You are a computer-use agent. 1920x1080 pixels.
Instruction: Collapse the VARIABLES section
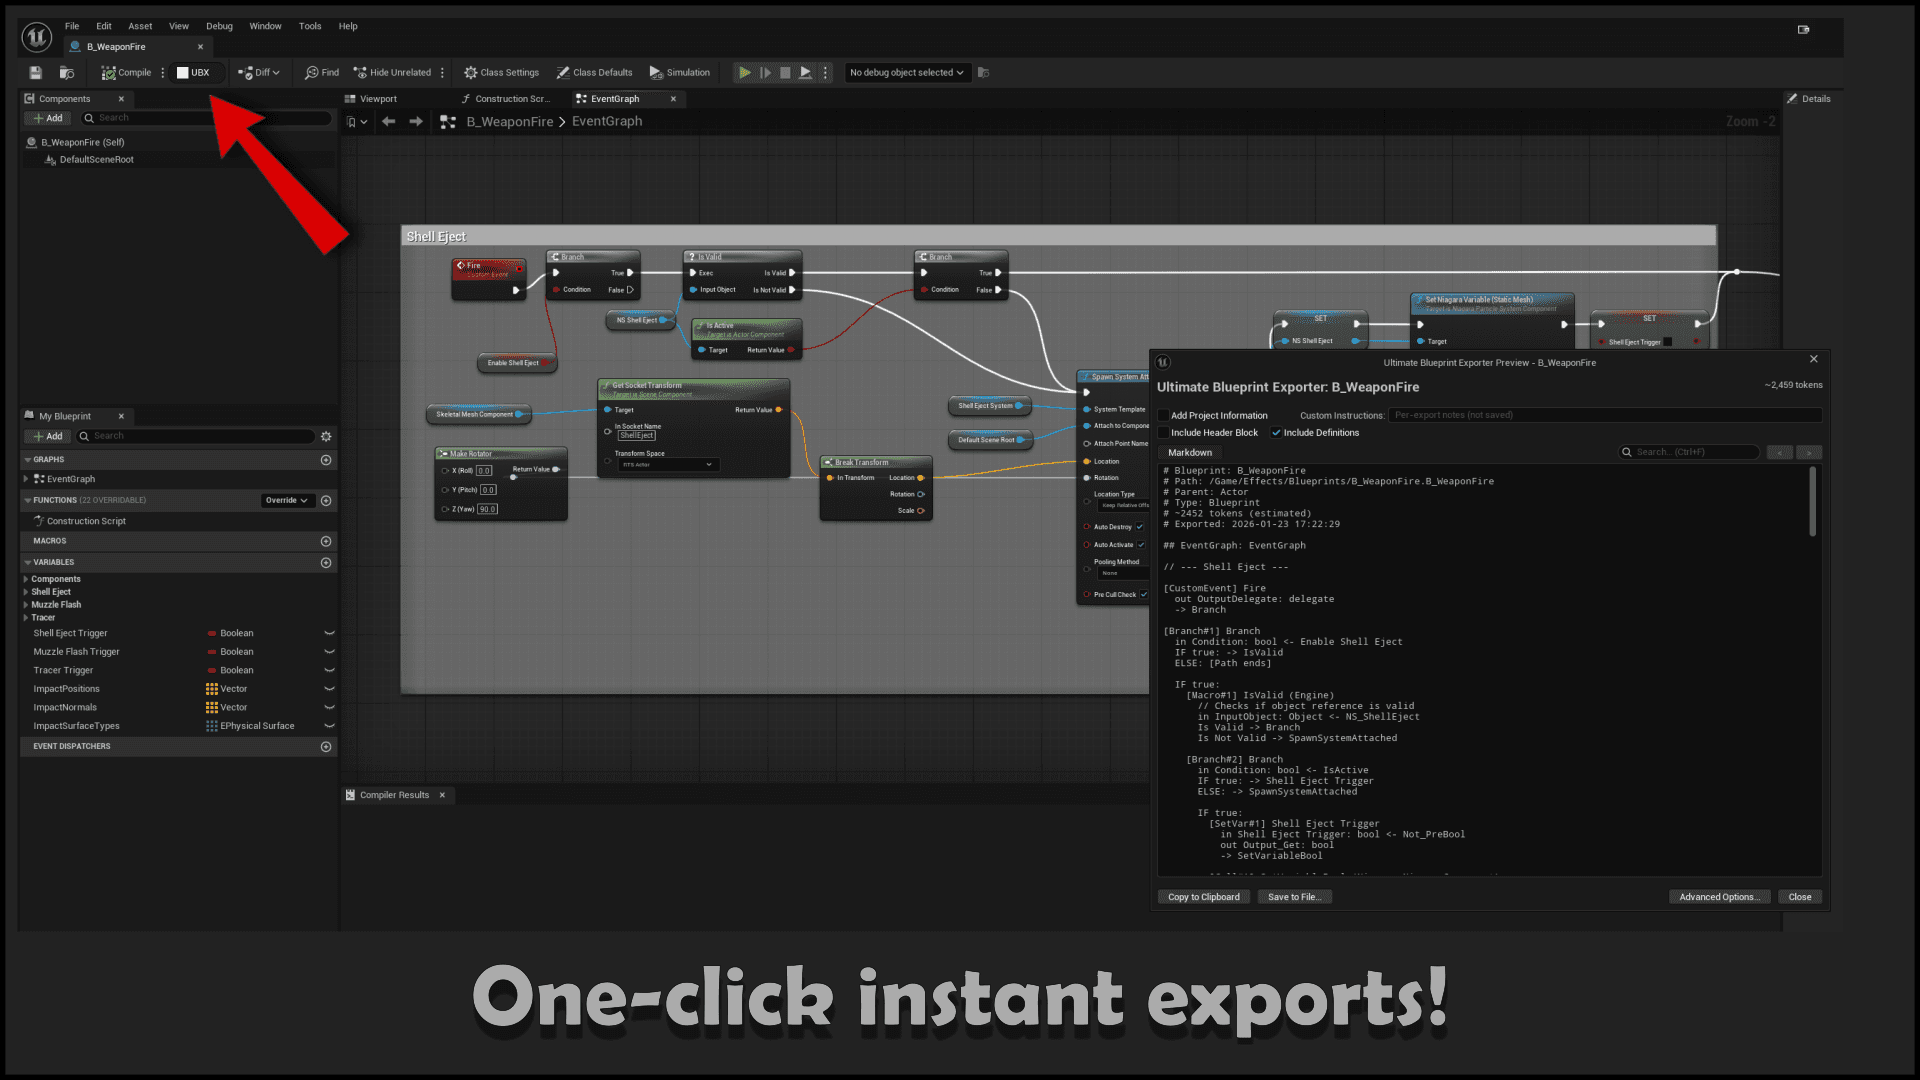(27, 562)
